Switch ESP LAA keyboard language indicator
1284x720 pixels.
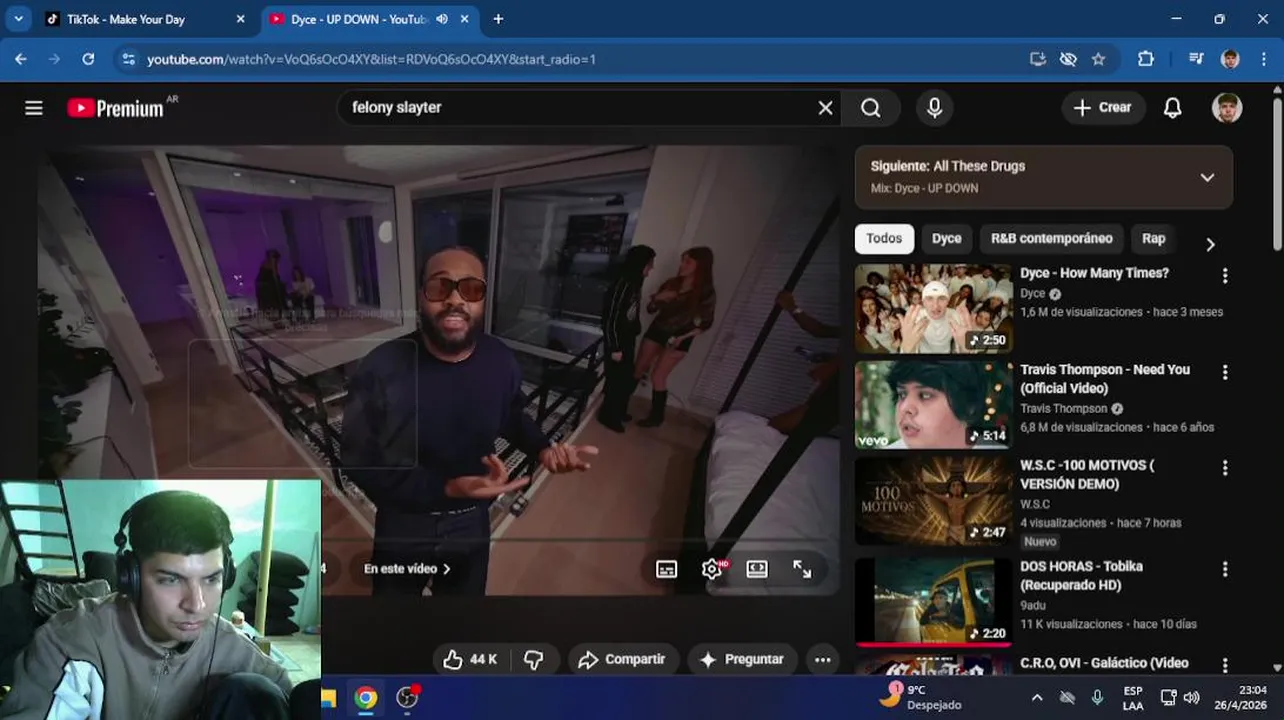[1133, 697]
